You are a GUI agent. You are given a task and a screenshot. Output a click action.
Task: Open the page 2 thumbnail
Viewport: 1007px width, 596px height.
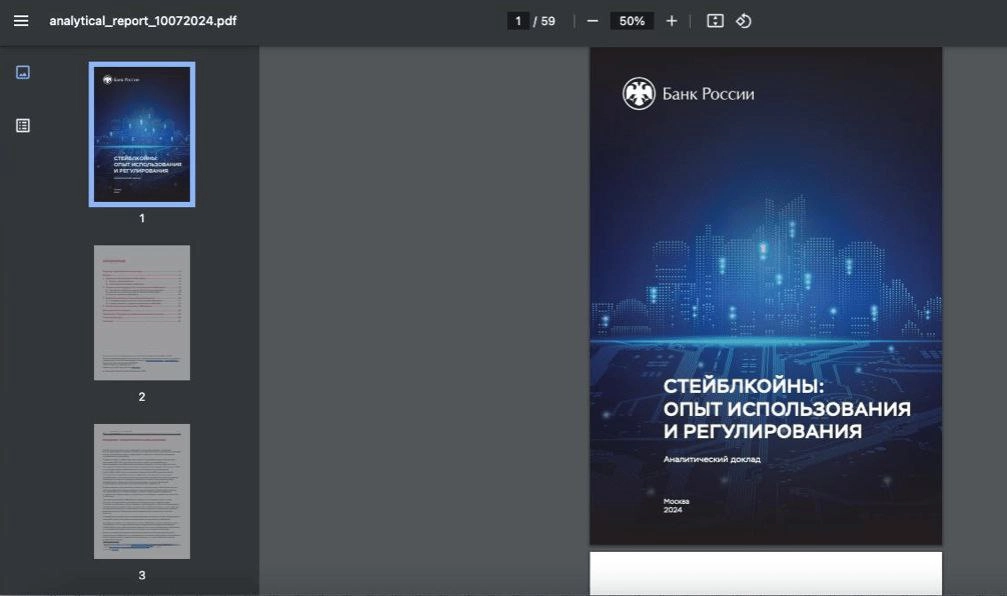(142, 313)
